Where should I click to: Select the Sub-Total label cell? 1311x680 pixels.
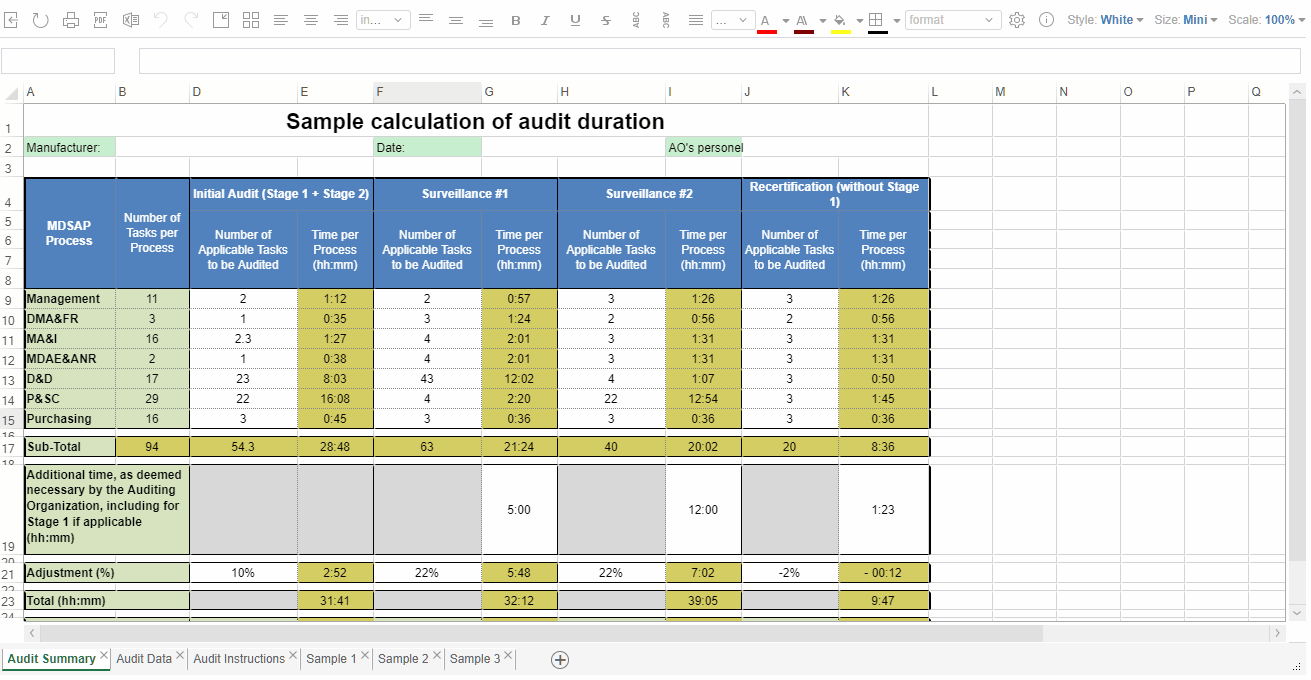[x=70, y=447]
